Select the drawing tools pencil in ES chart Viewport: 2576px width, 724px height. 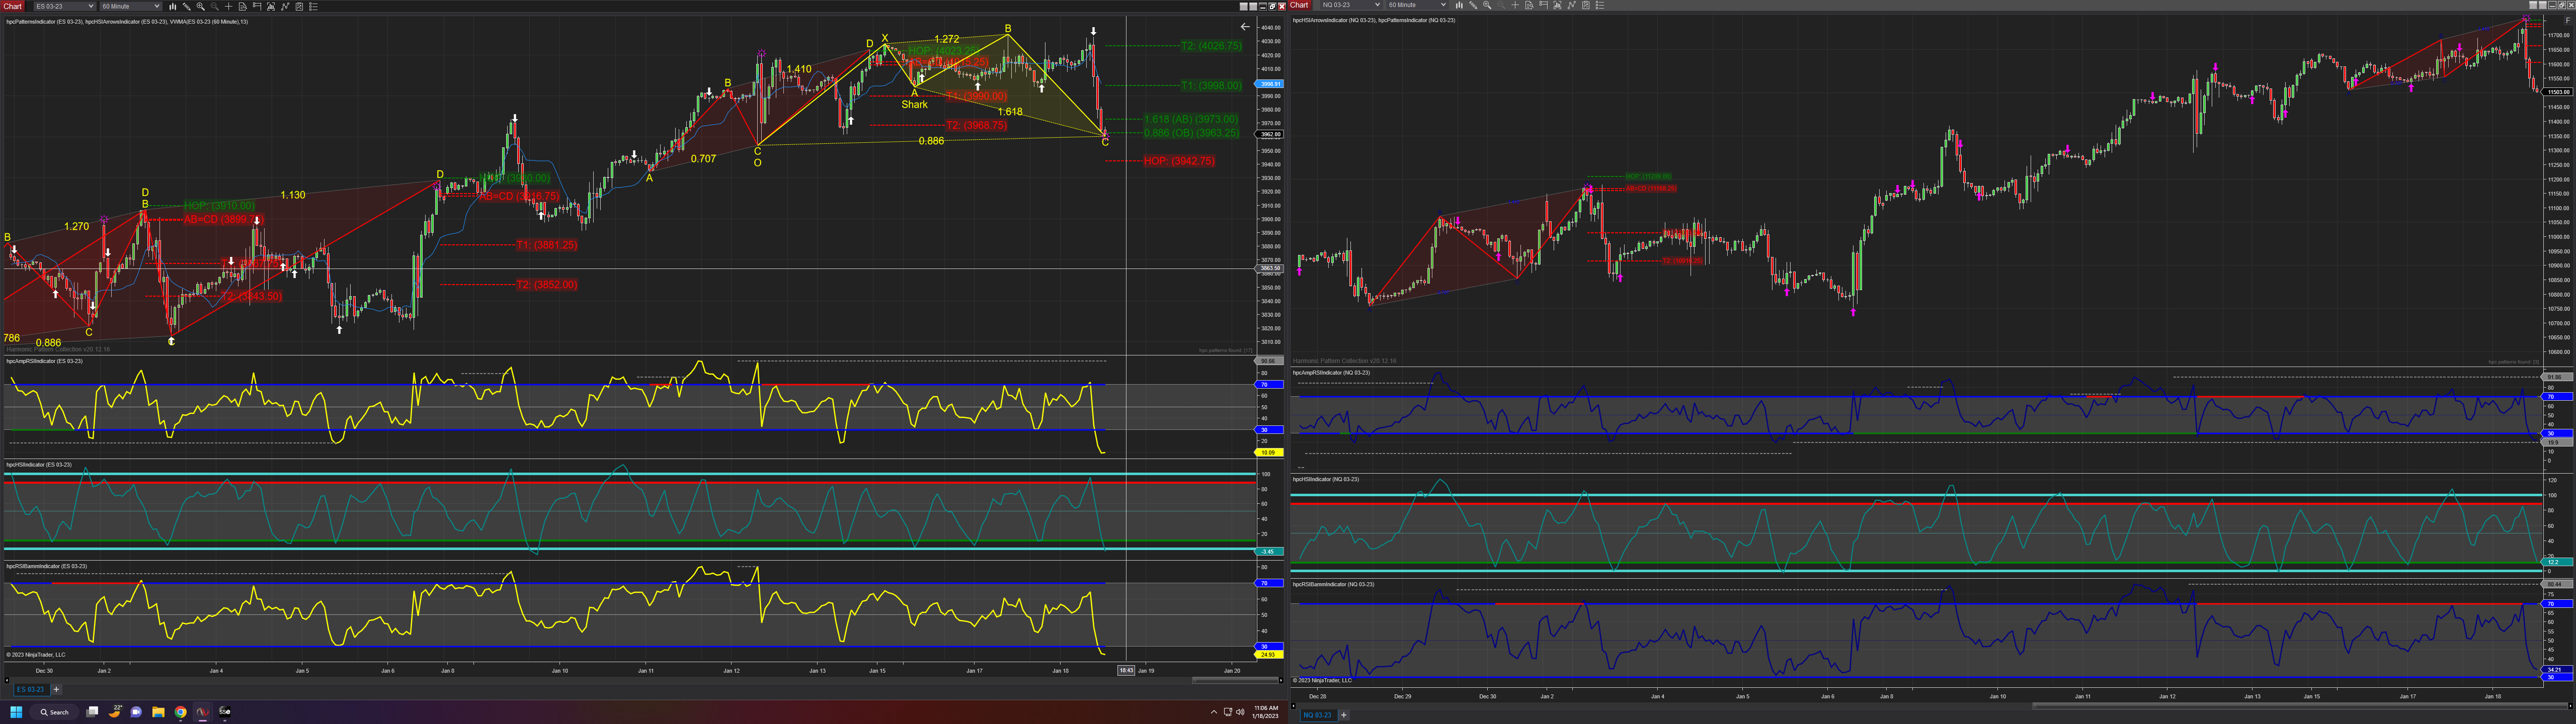[x=187, y=6]
